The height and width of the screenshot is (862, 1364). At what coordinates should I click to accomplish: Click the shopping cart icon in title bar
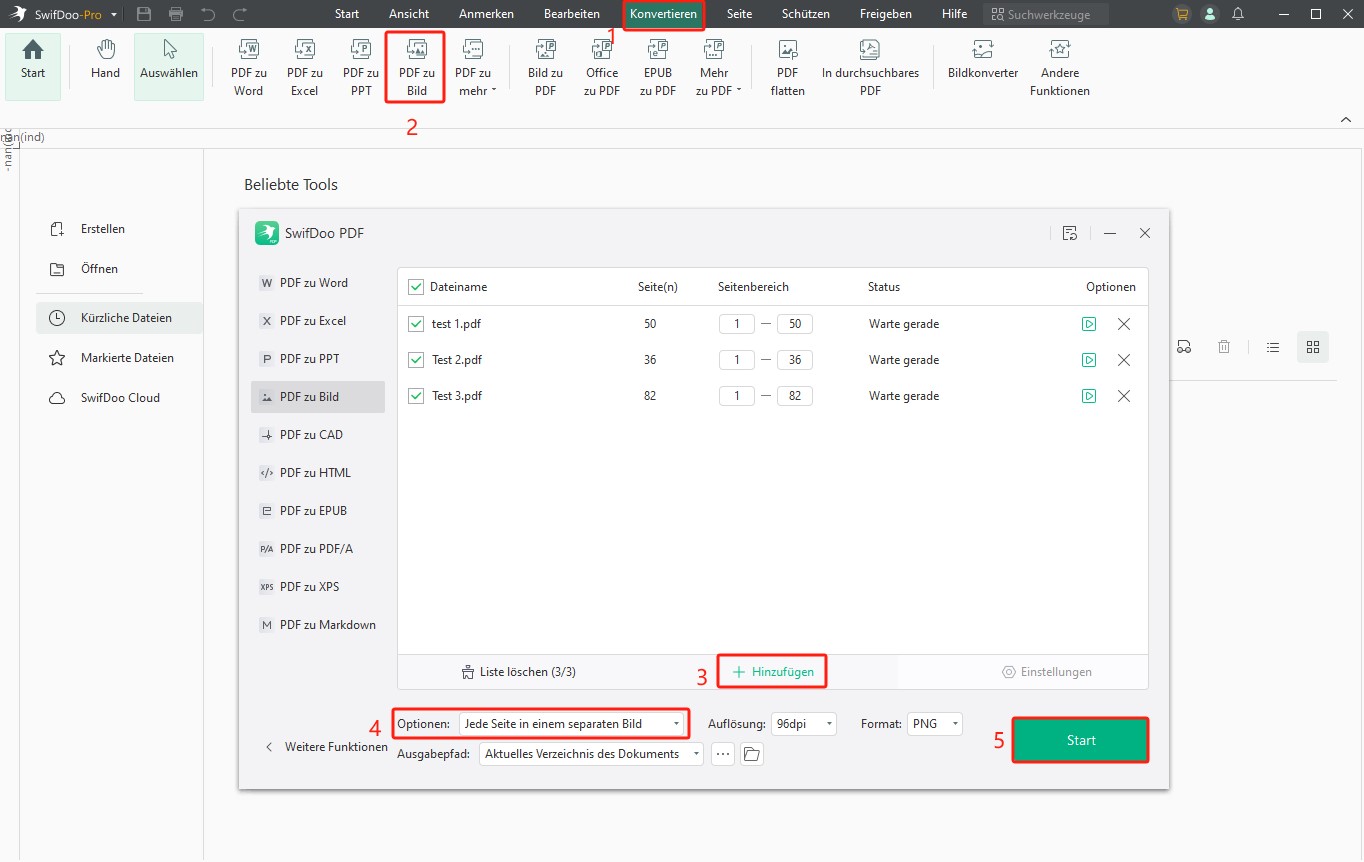1183,14
